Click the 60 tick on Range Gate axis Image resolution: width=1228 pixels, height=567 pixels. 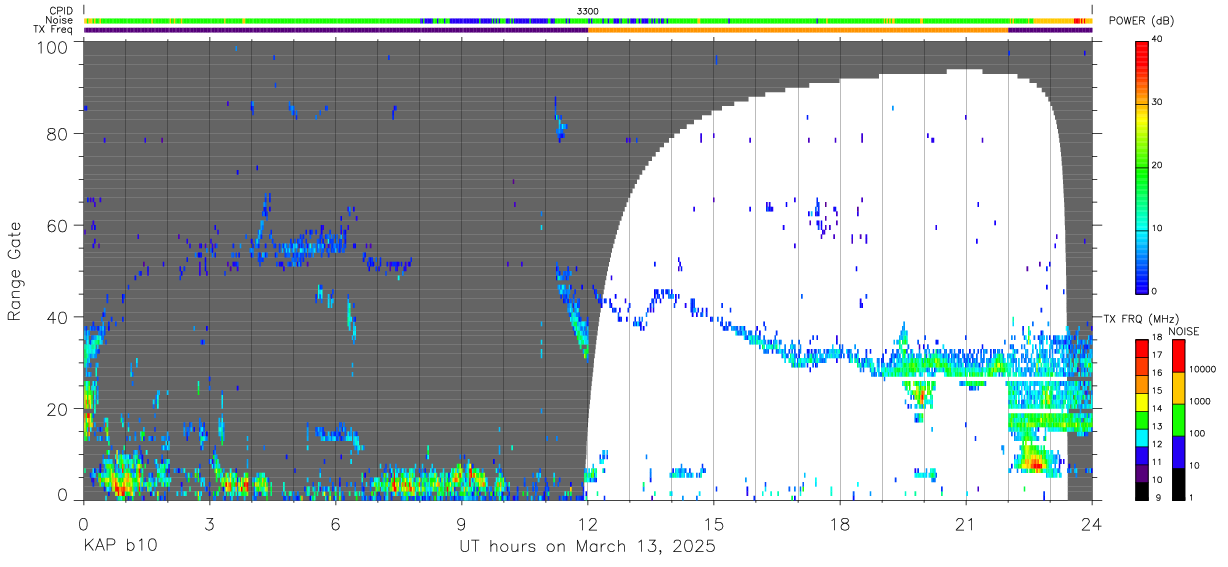(56, 225)
